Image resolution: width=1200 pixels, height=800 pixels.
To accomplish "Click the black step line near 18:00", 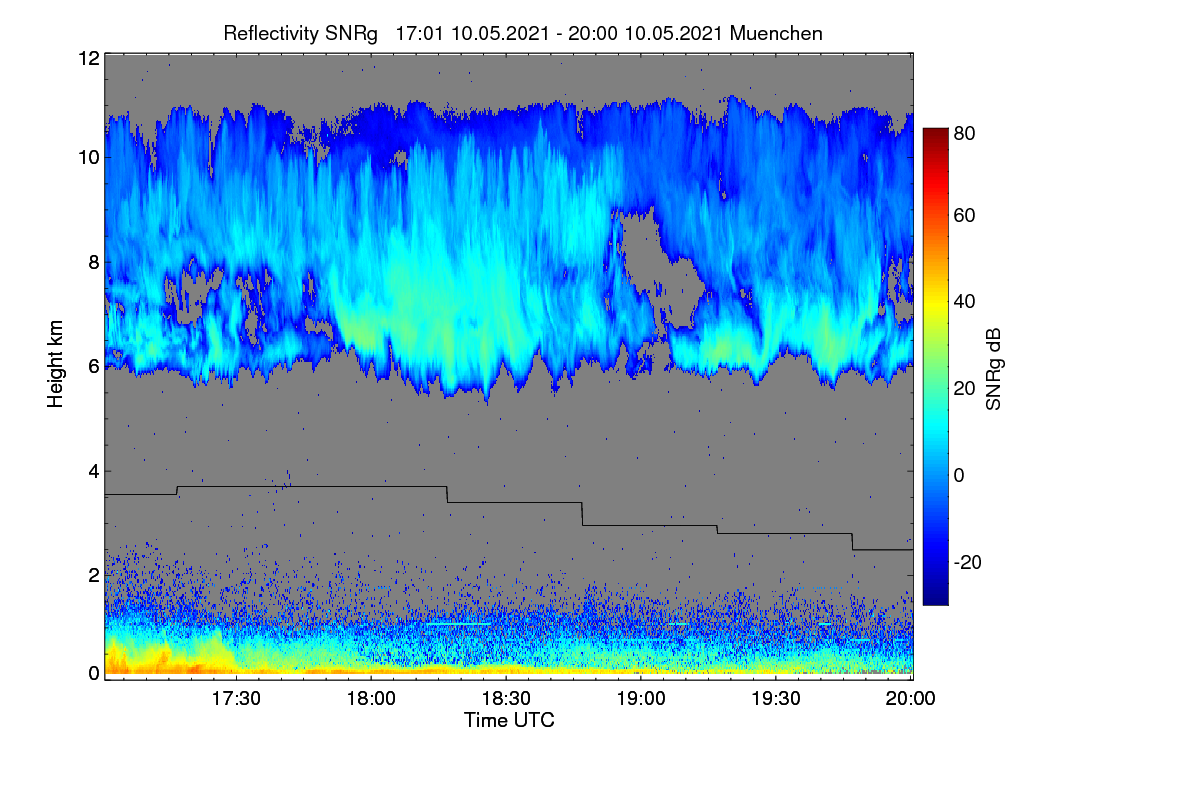I will (371, 487).
